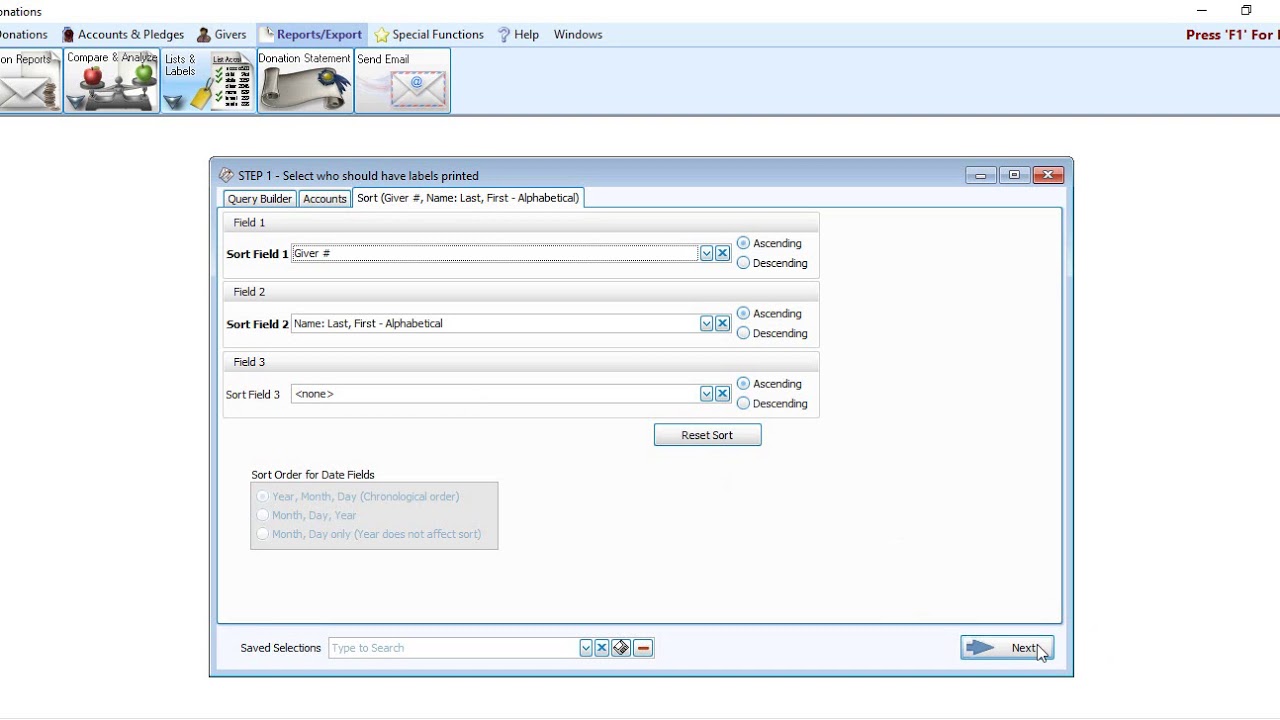The image size is (1280, 720).
Task: Click Next to proceed to Step 2
Action: 1007,647
